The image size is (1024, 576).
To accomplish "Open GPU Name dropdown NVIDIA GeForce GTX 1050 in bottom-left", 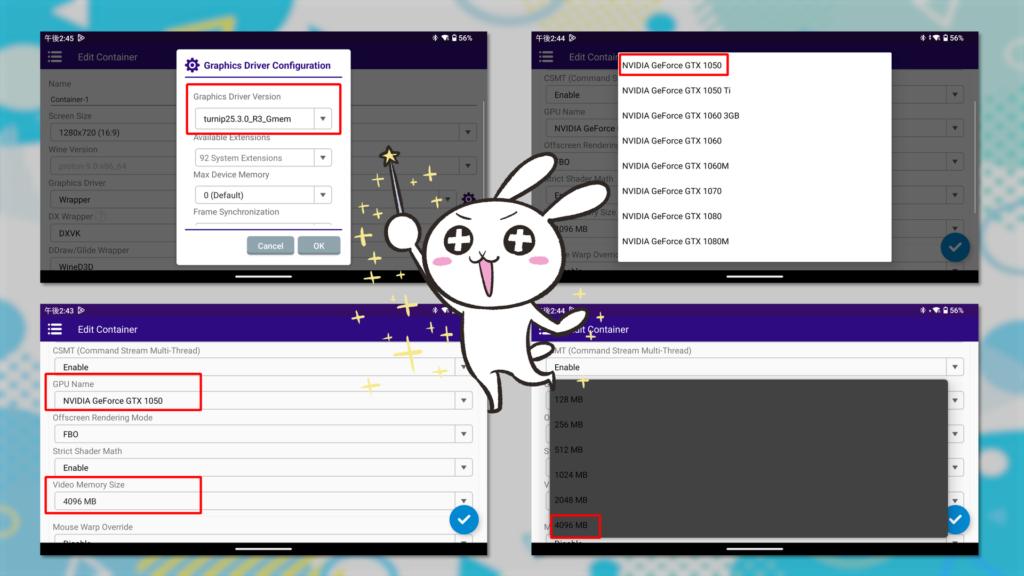I will pos(263,400).
